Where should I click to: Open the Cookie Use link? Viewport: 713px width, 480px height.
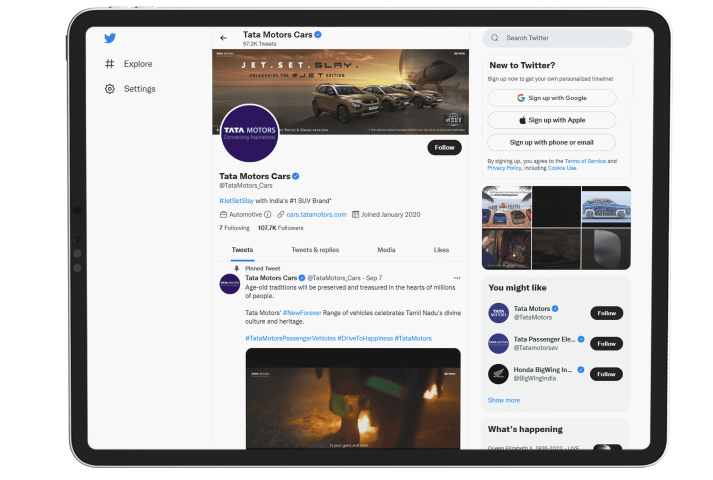coord(562,168)
